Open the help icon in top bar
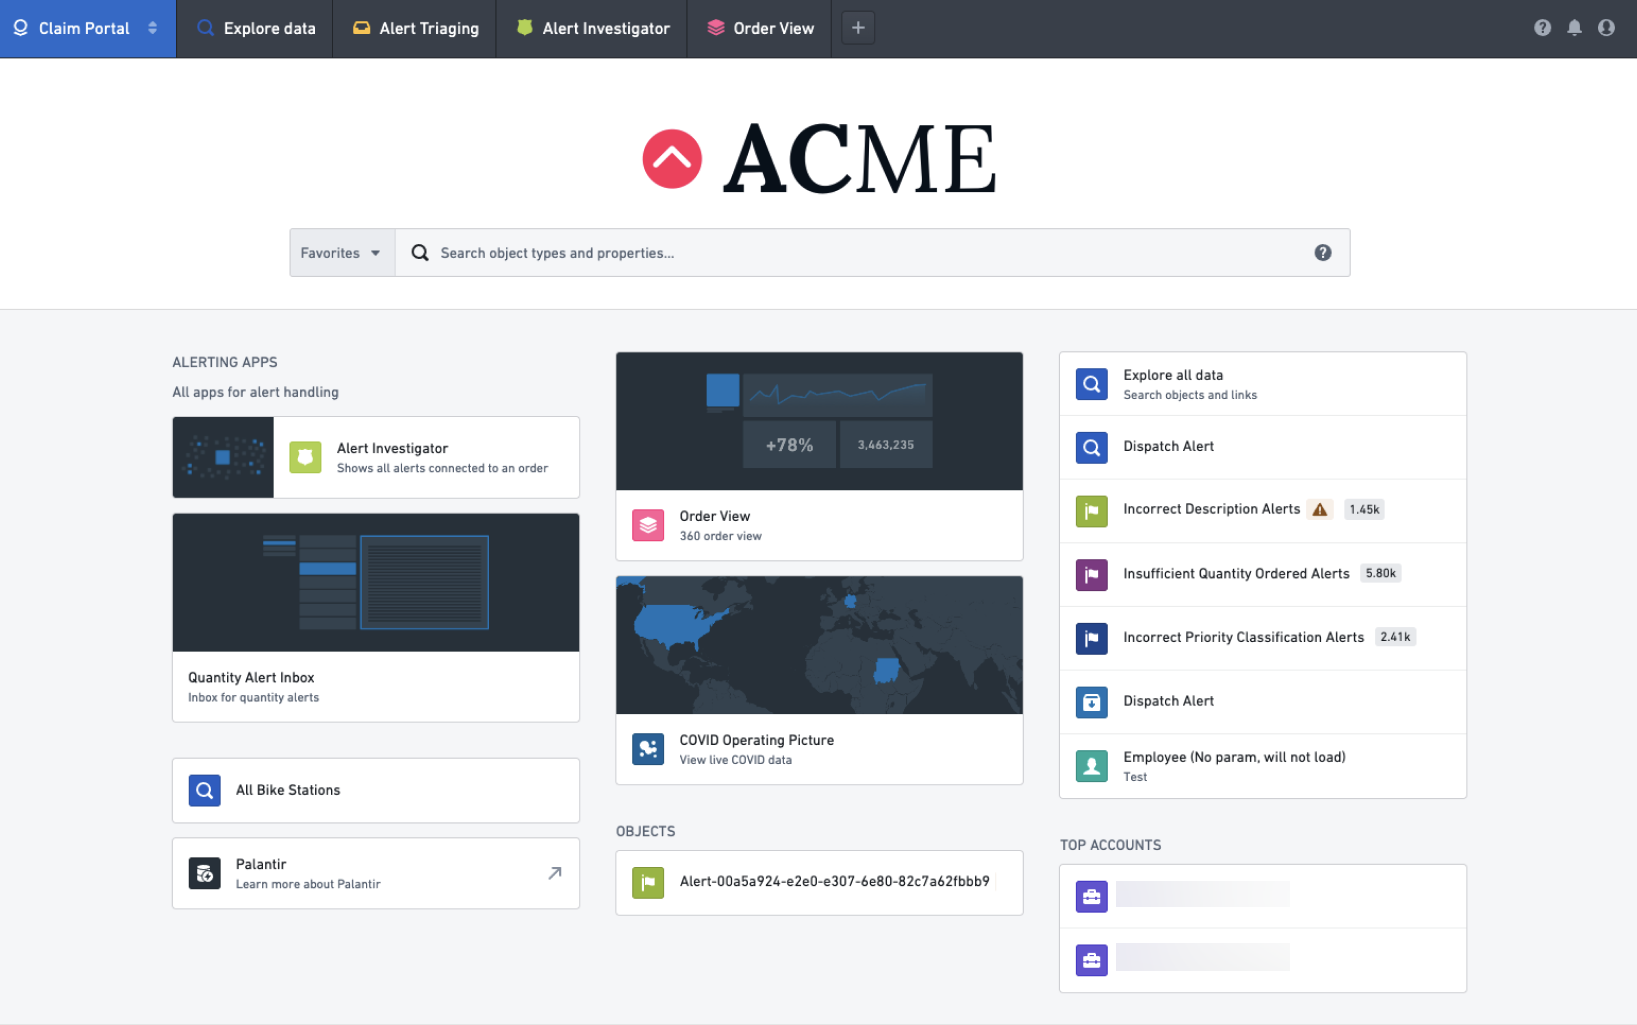 pos(1542,28)
